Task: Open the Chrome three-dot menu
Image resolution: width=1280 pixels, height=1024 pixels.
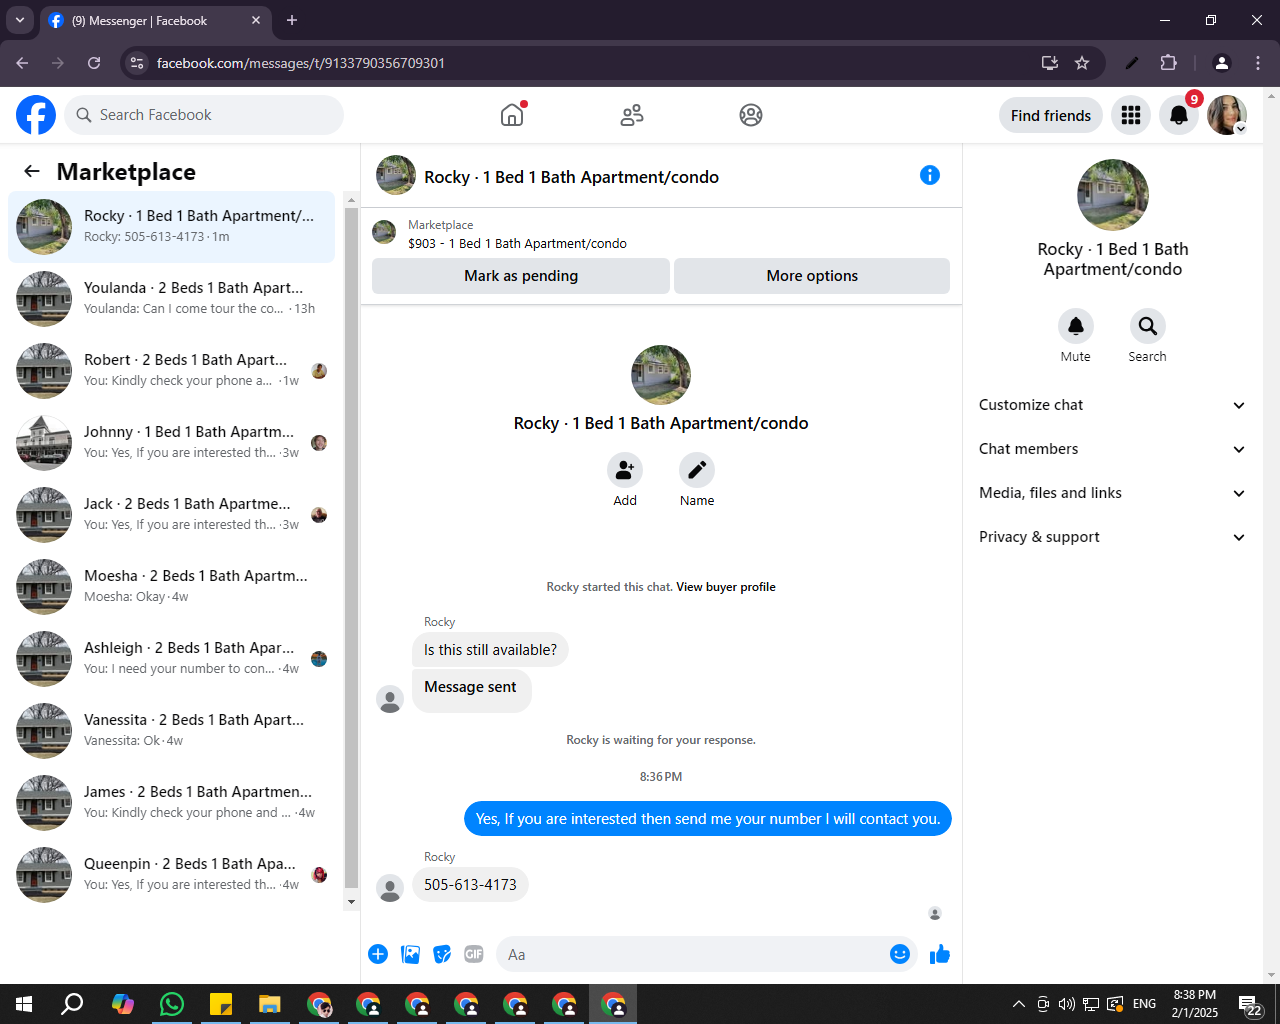Action: 1258,63
